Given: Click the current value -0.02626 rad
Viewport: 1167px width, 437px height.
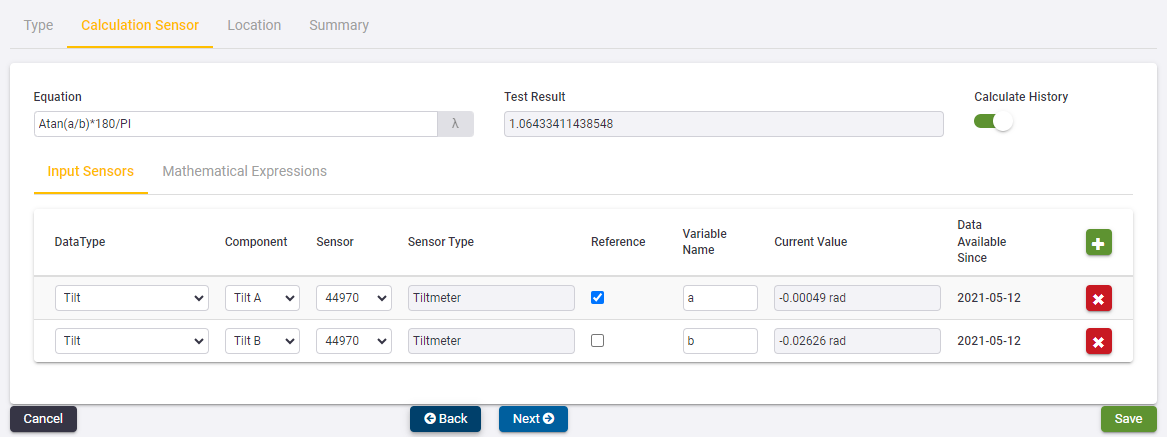Looking at the screenshot, I should click(857, 341).
